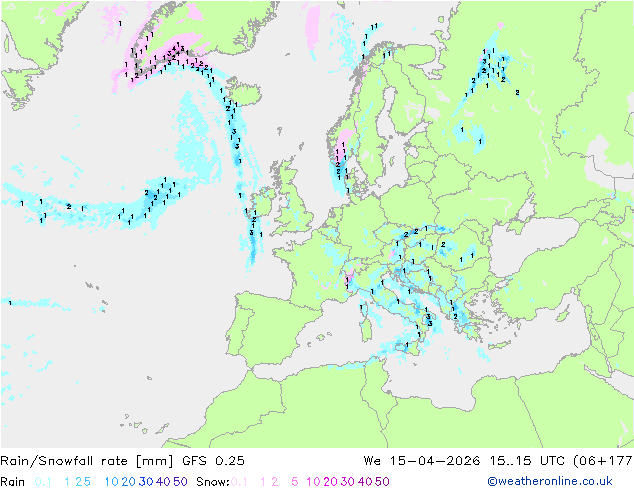Select the Rain legend value 2

click(x=78, y=482)
